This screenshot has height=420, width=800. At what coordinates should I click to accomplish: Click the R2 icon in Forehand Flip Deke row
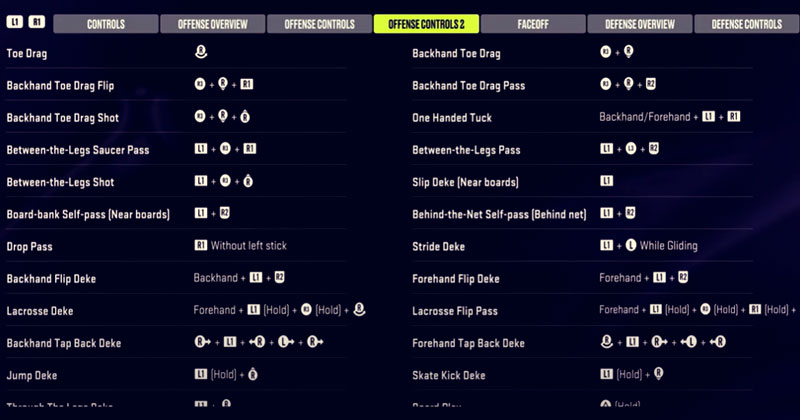tap(683, 277)
